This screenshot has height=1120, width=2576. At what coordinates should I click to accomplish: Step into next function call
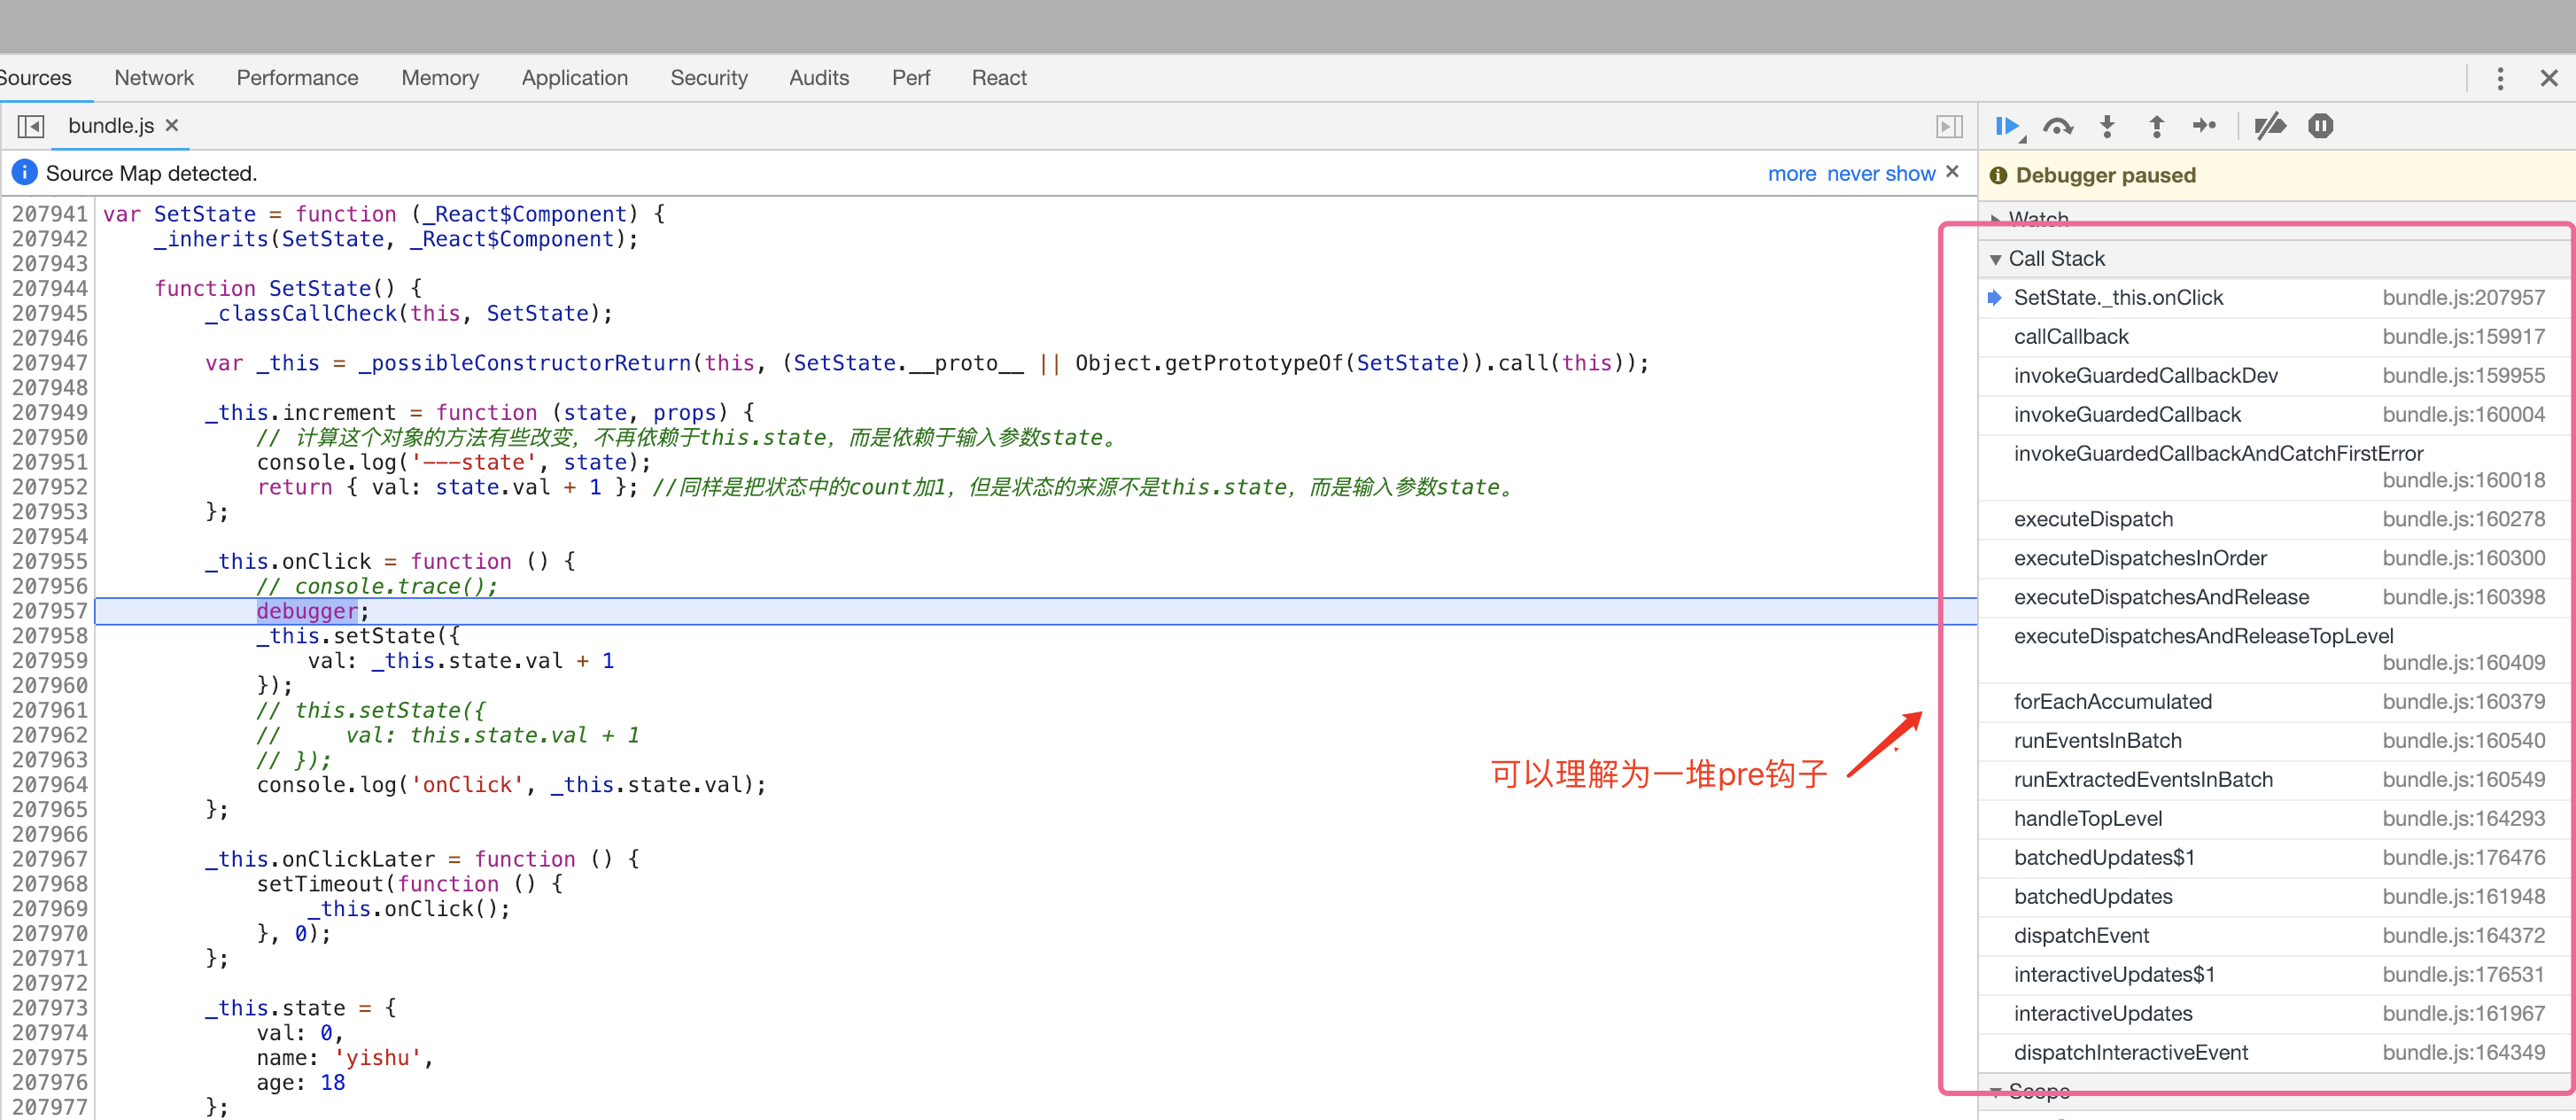coord(2107,126)
